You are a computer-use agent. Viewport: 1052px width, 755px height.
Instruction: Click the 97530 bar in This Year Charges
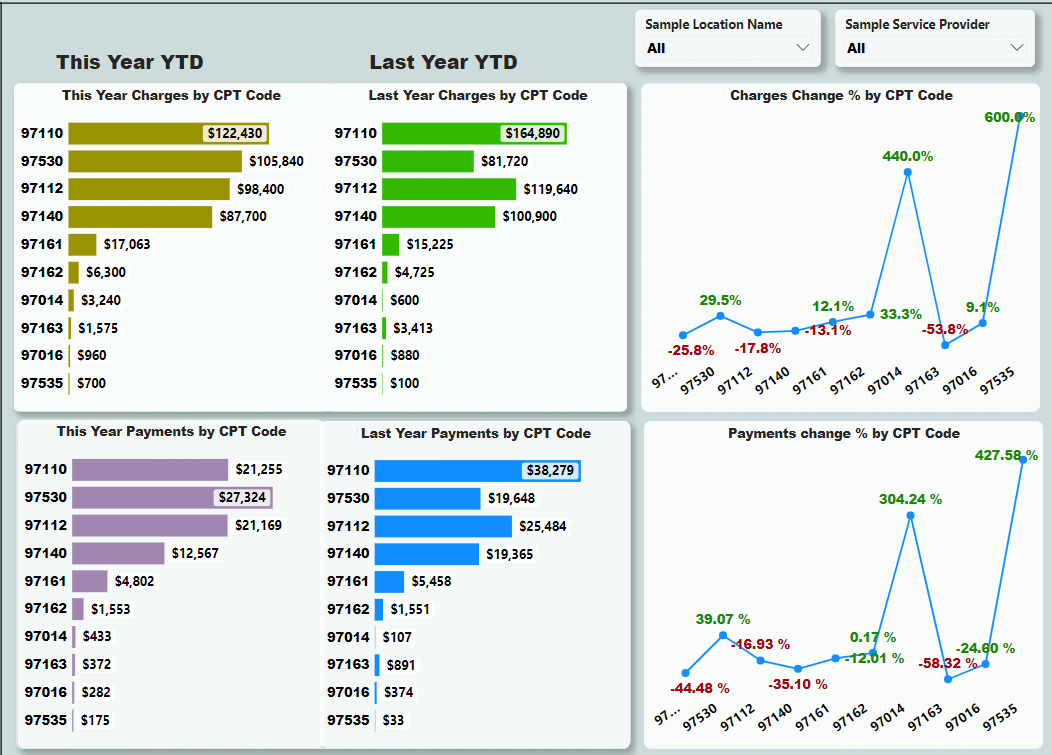click(x=155, y=161)
